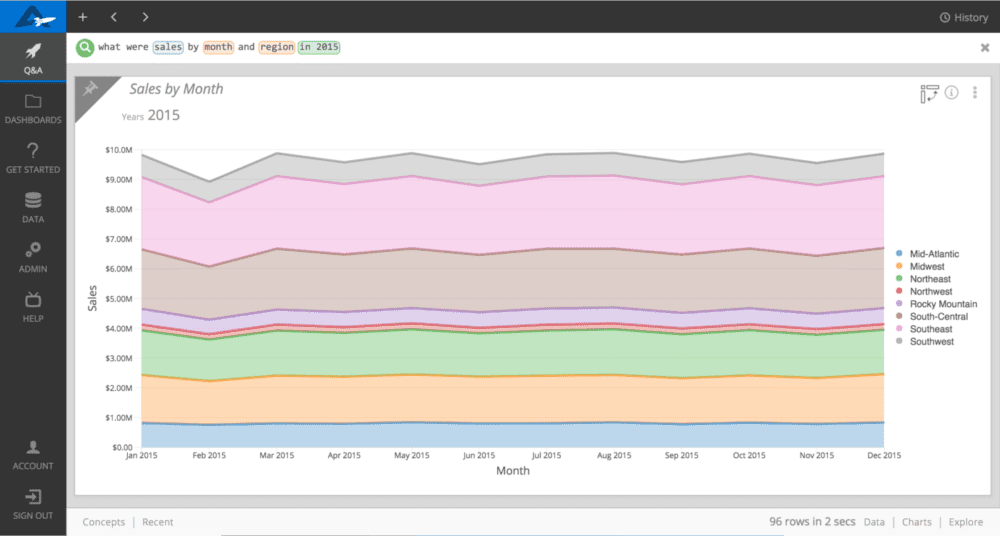1000x536 pixels.
Task: Open the Account person icon
Action: click(x=33, y=447)
